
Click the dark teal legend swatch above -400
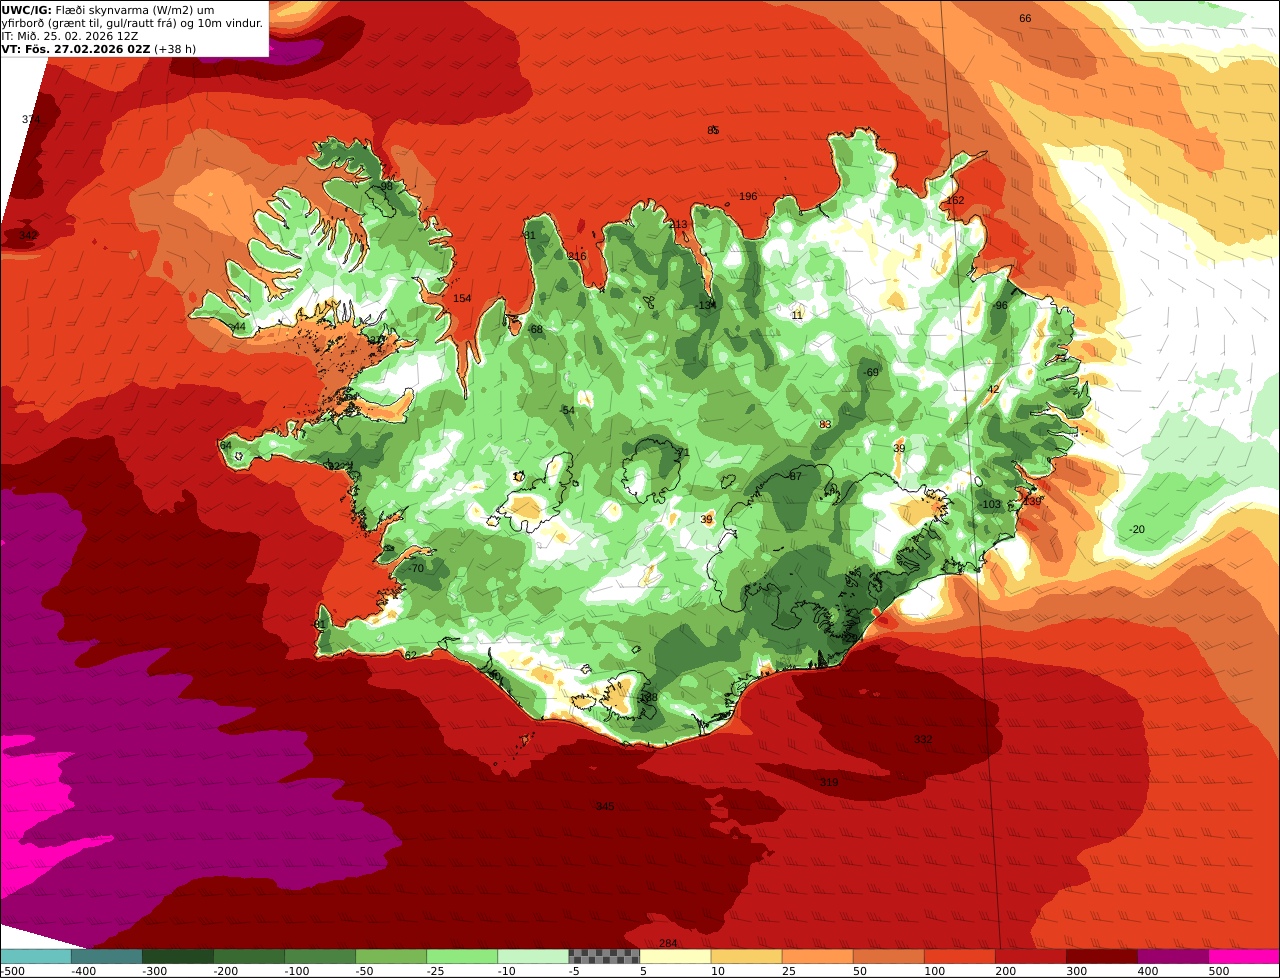tap(107, 956)
